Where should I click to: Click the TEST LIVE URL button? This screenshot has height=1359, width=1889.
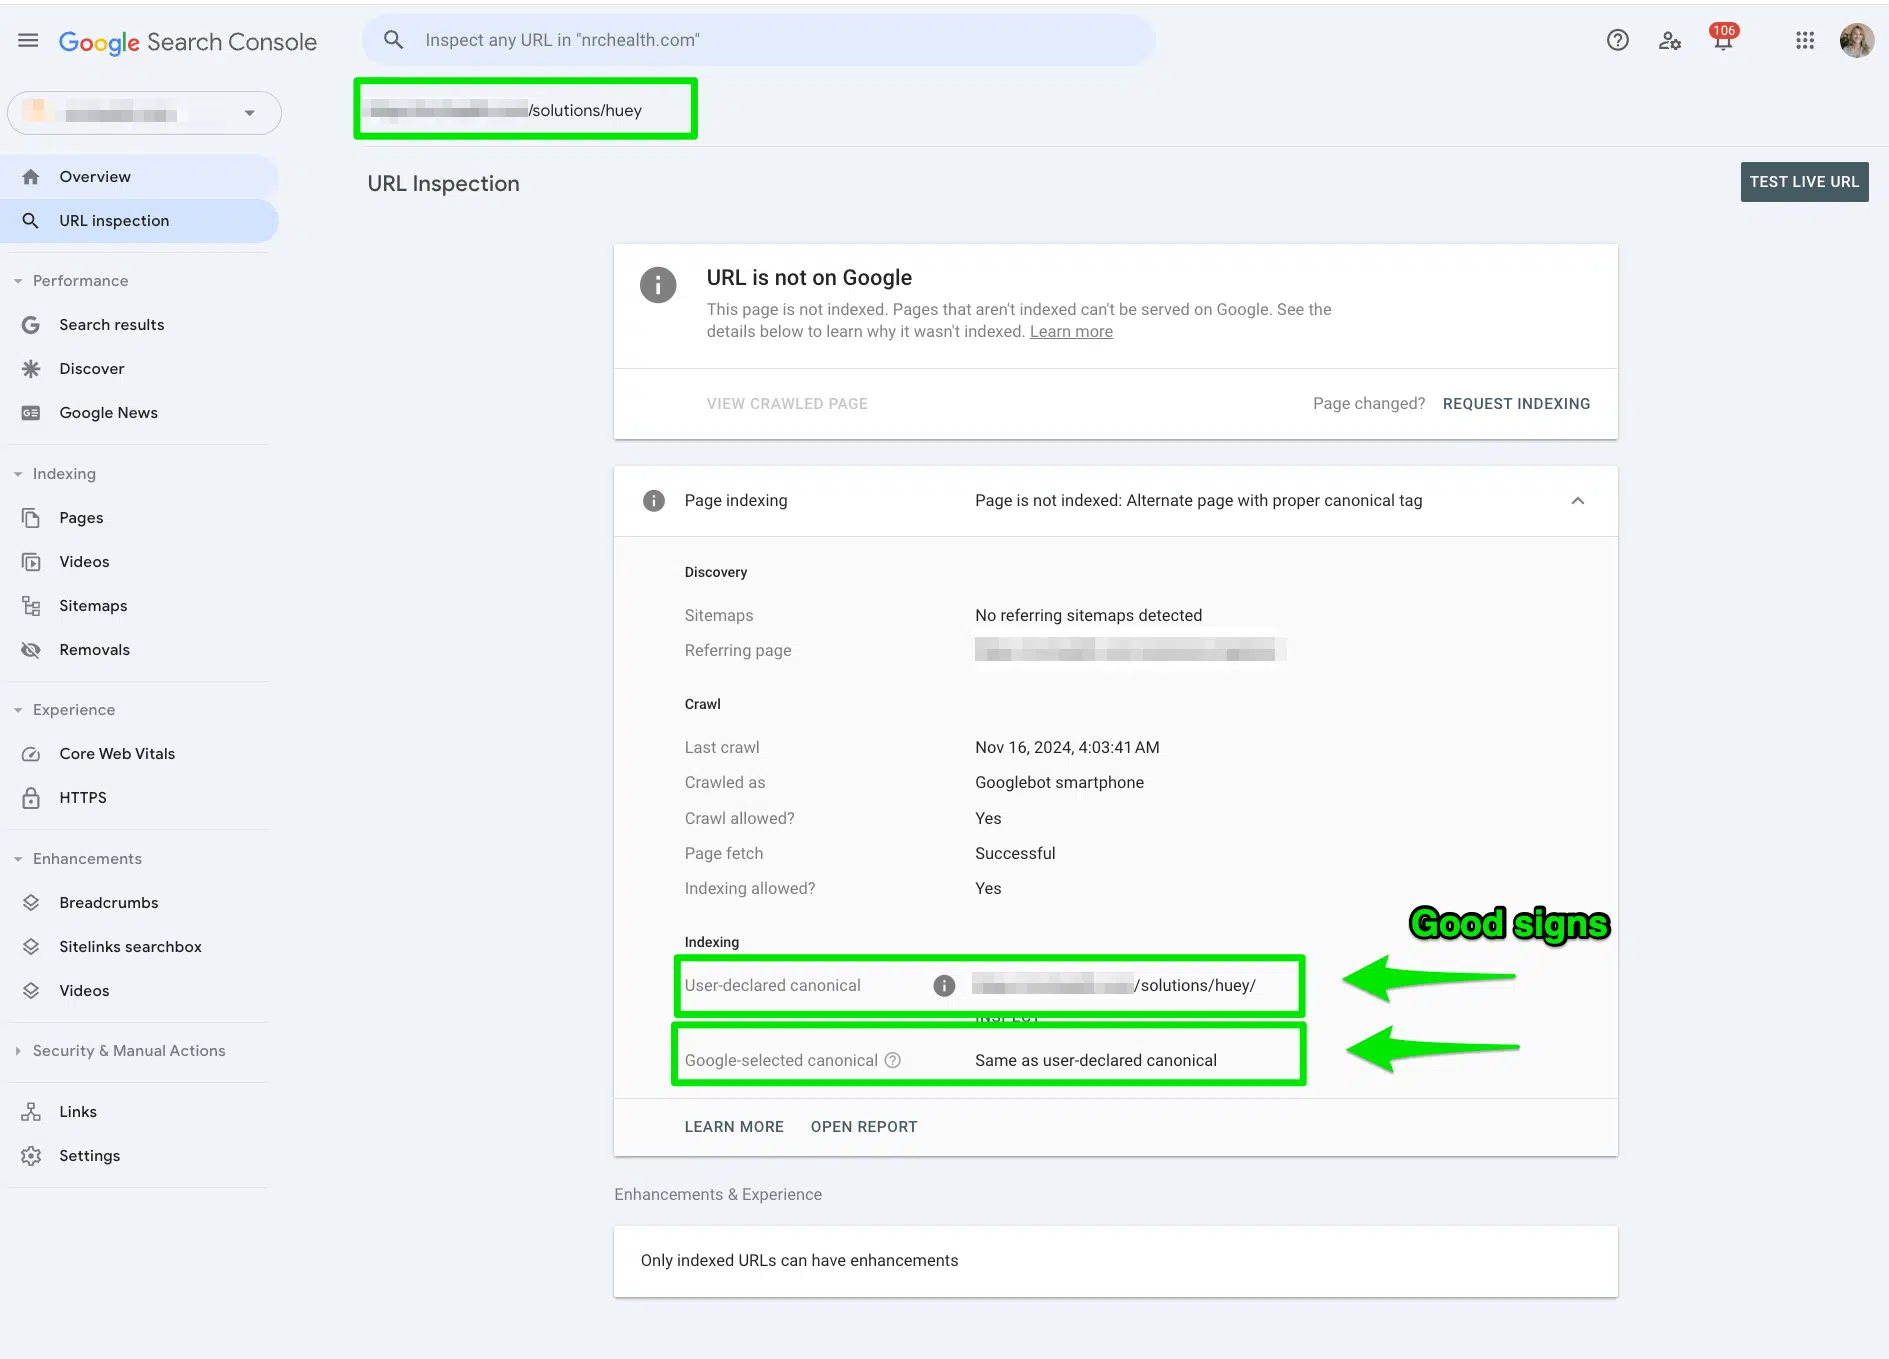pos(1804,182)
